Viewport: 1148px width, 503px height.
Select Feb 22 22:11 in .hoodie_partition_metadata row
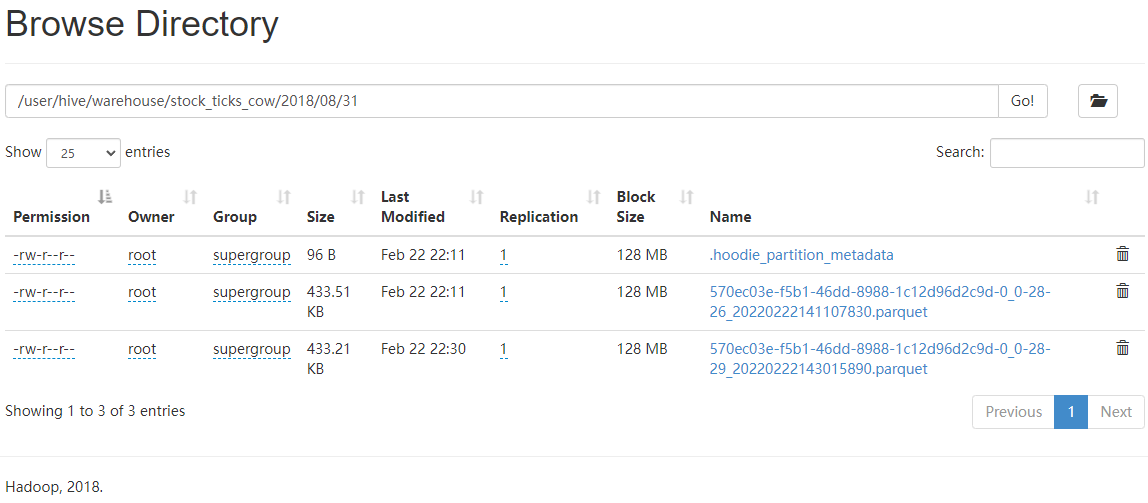tap(423, 255)
